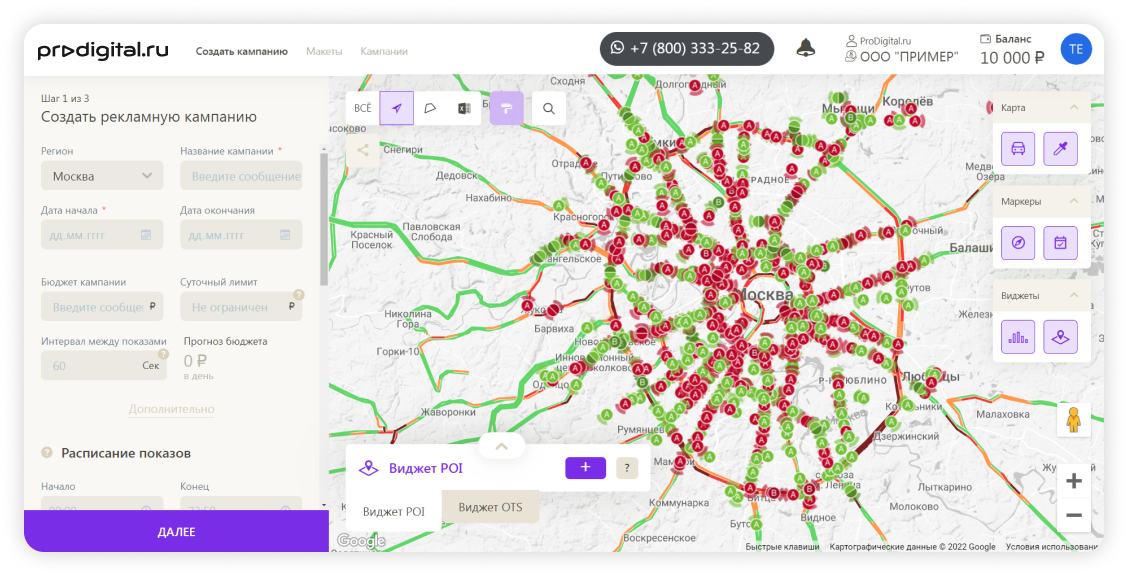Click the ДАЛЕЕ button
The height and width of the screenshot is (576, 1128).
pyautogui.click(x=176, y=531)
